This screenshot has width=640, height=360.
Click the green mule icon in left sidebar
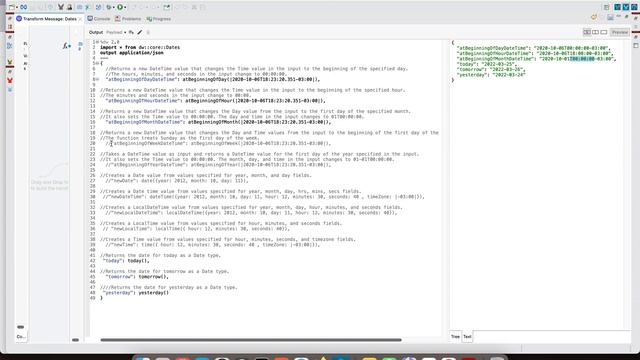click(10, 62)
